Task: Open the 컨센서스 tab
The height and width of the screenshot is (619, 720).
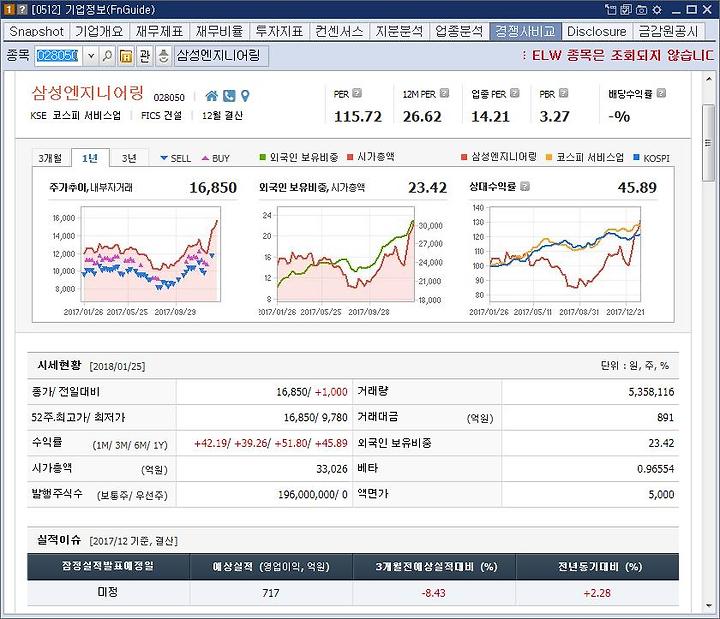Action: [x=339, y=31]
